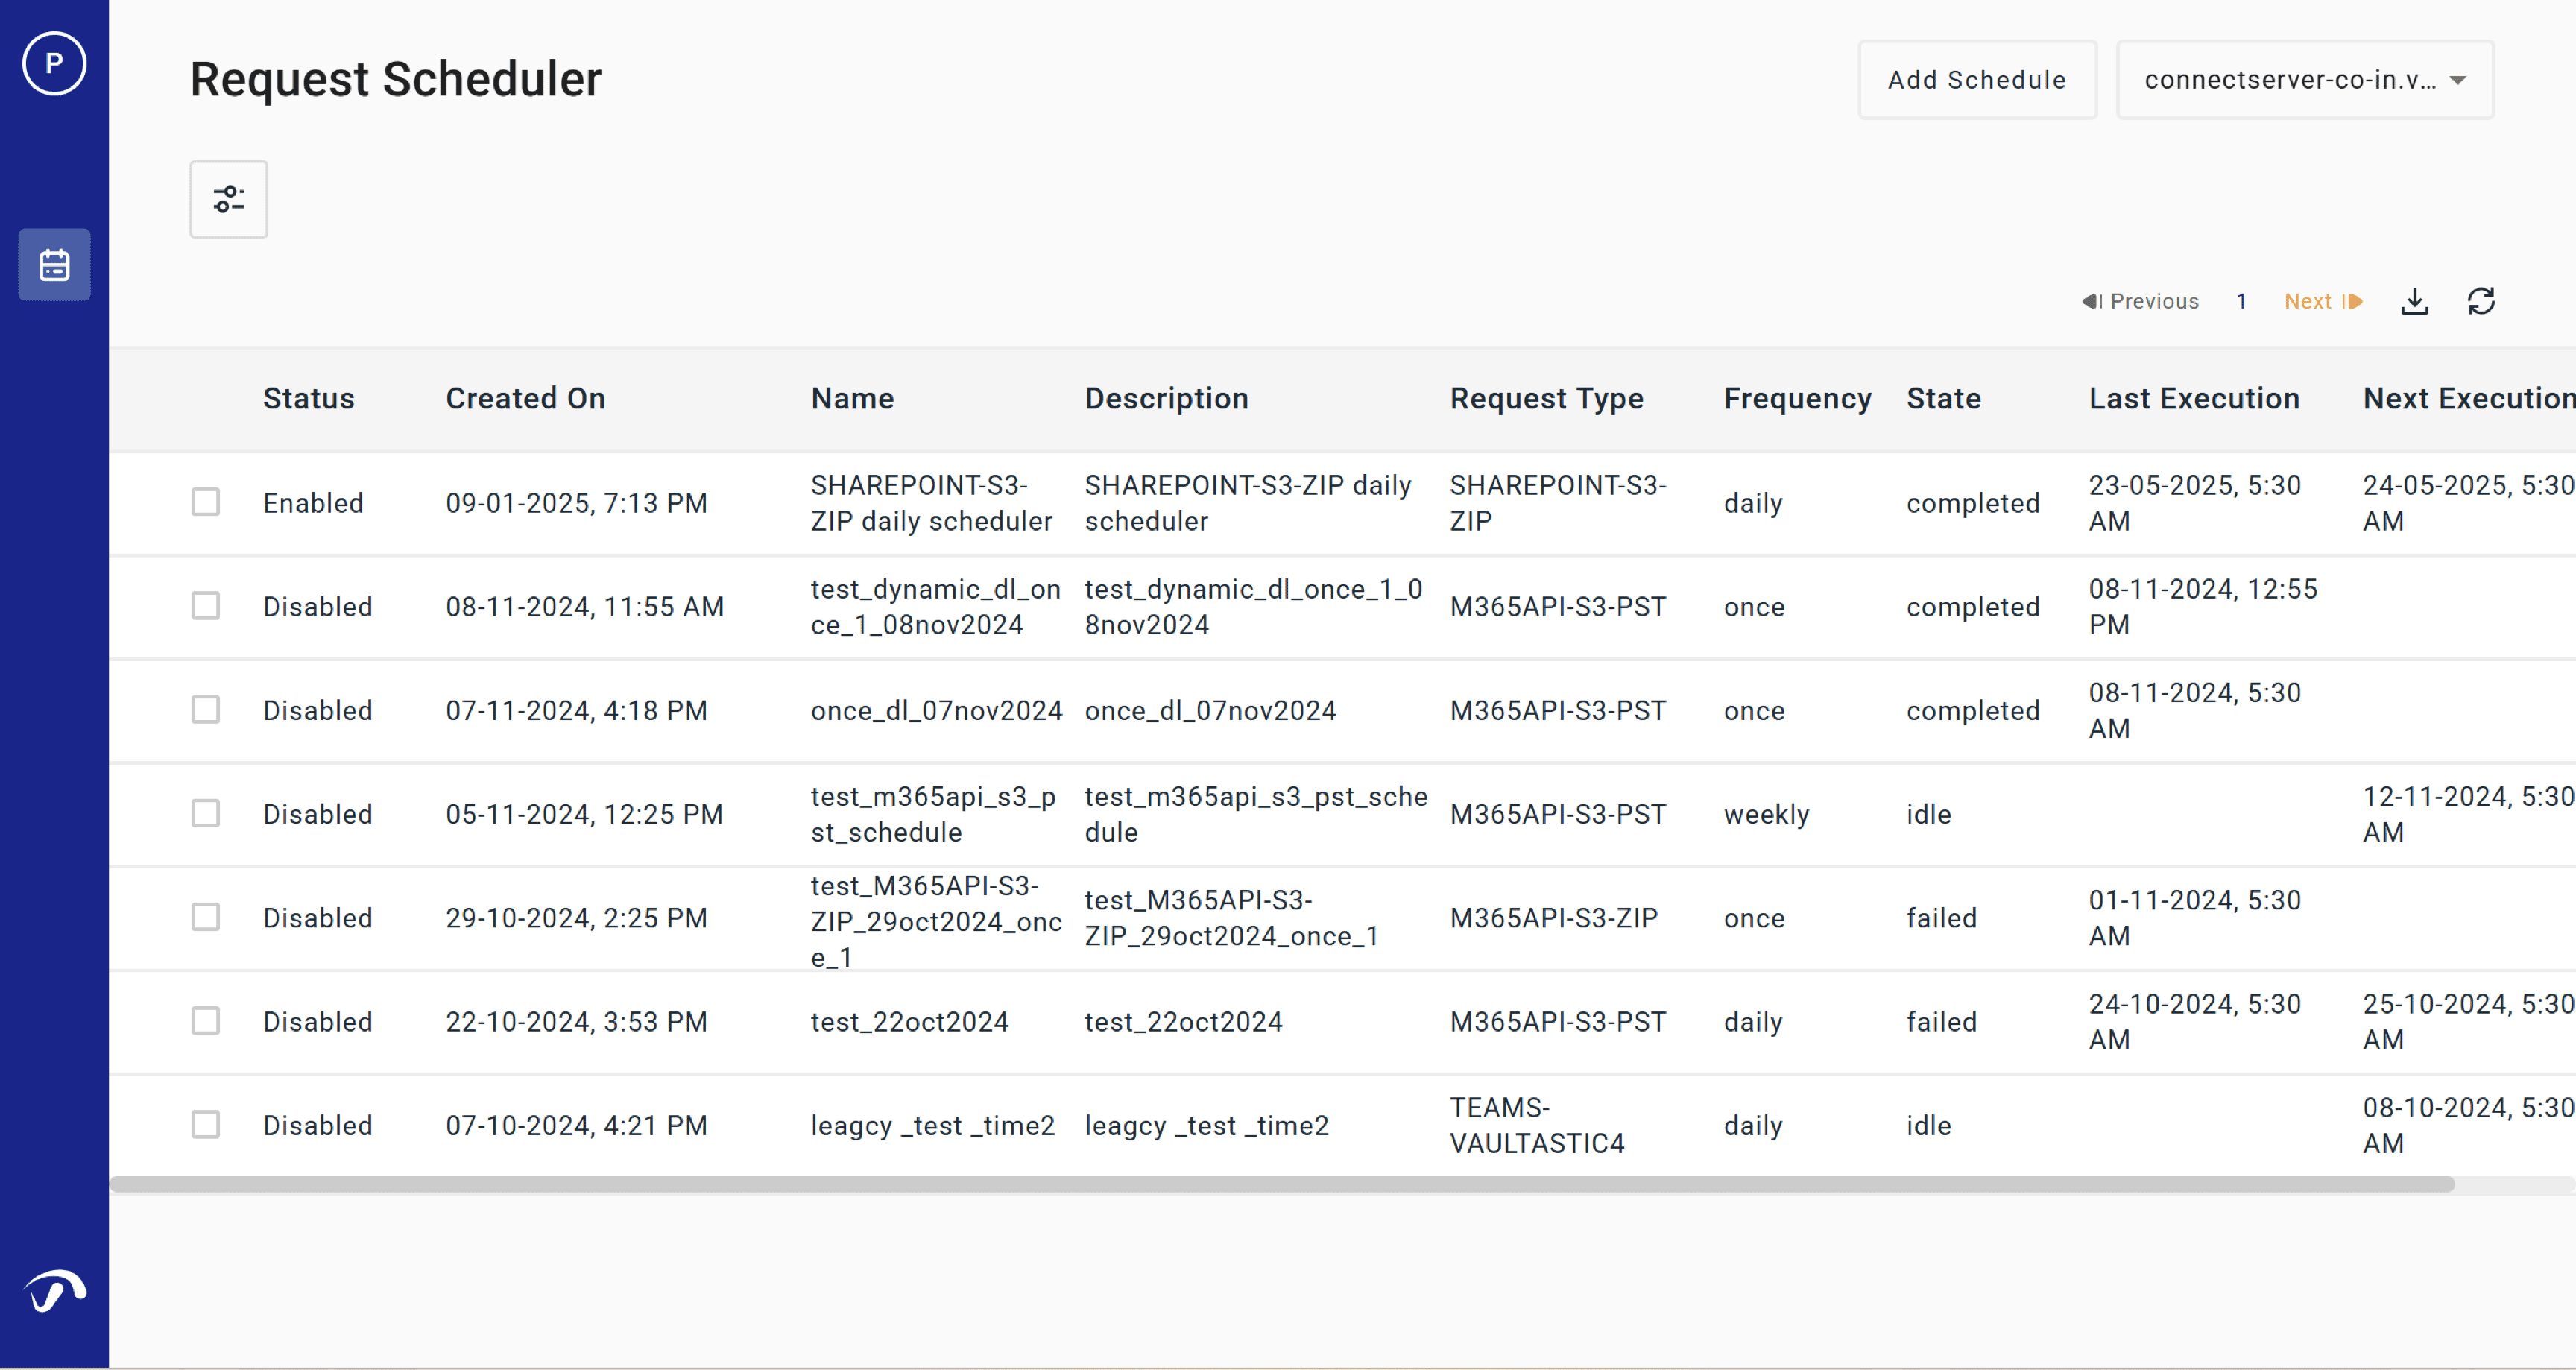
Task: Sort by the Created On column header
Action: [525, 398]
